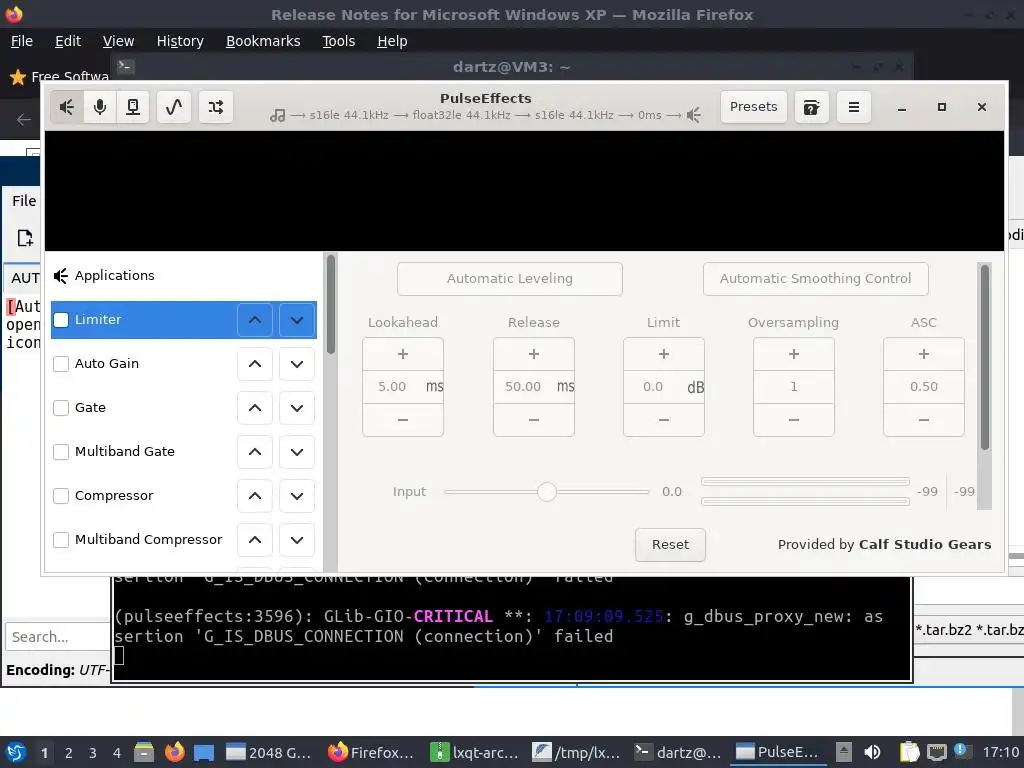Move Compressor up in the list

255,496
